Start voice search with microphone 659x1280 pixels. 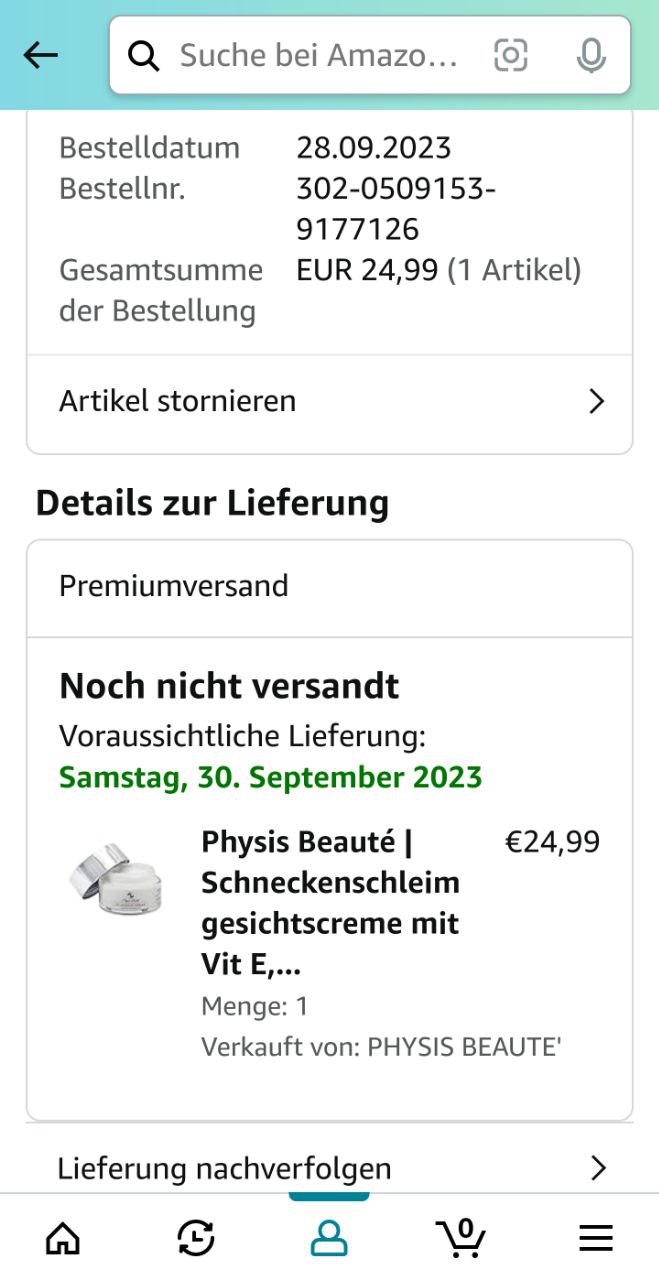tap(591, 56)
